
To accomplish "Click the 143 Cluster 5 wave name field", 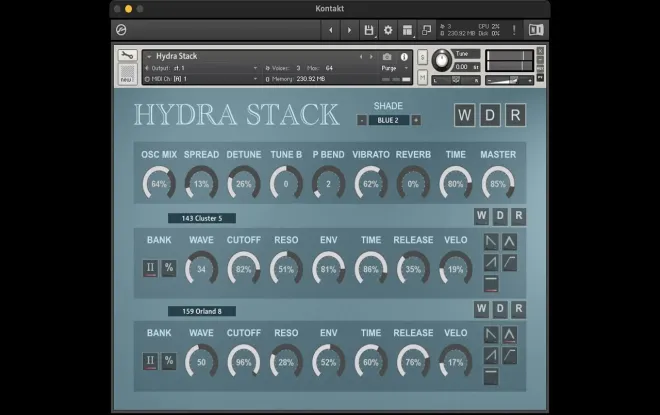I will [202, 218].
